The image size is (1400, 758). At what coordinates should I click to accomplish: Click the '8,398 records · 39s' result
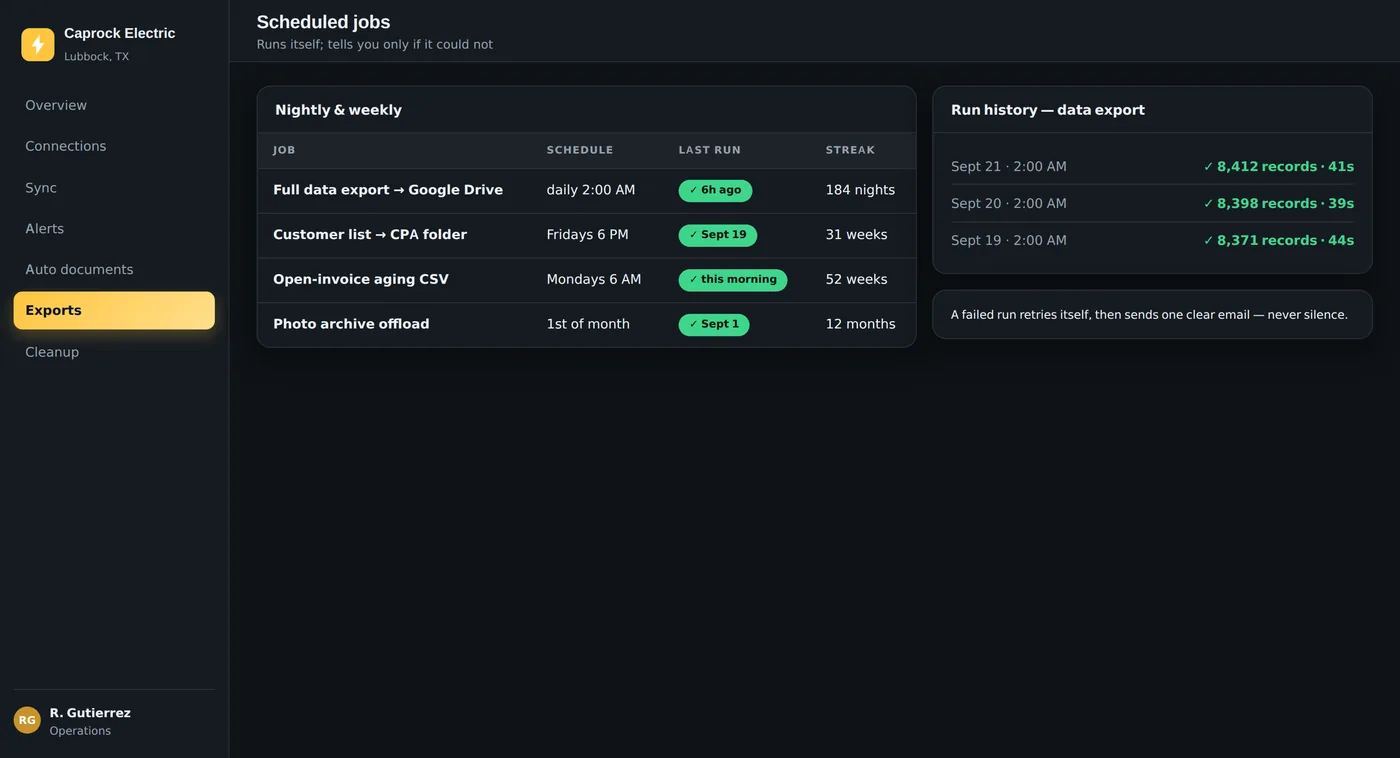click(x=1279, y=204)
